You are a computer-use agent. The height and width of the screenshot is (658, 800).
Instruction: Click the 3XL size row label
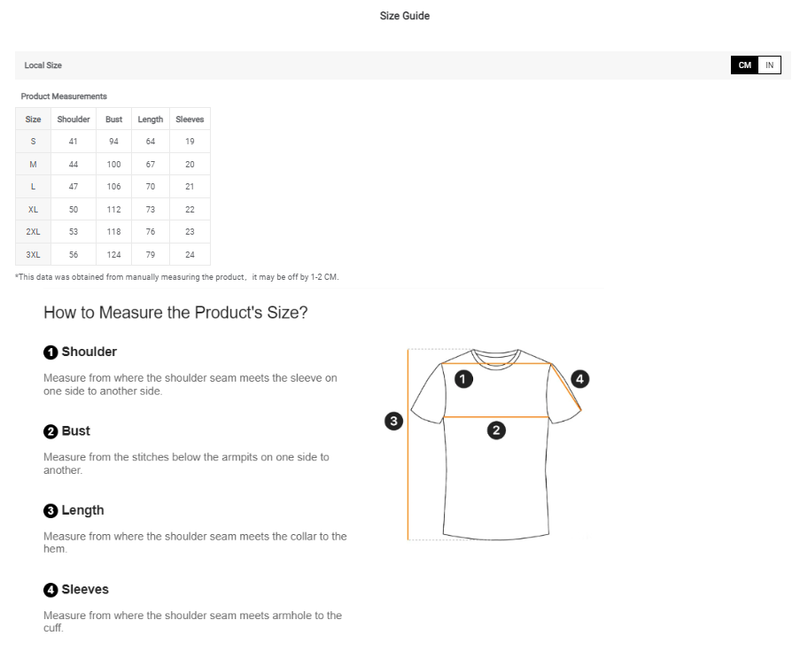coord(33,255)
